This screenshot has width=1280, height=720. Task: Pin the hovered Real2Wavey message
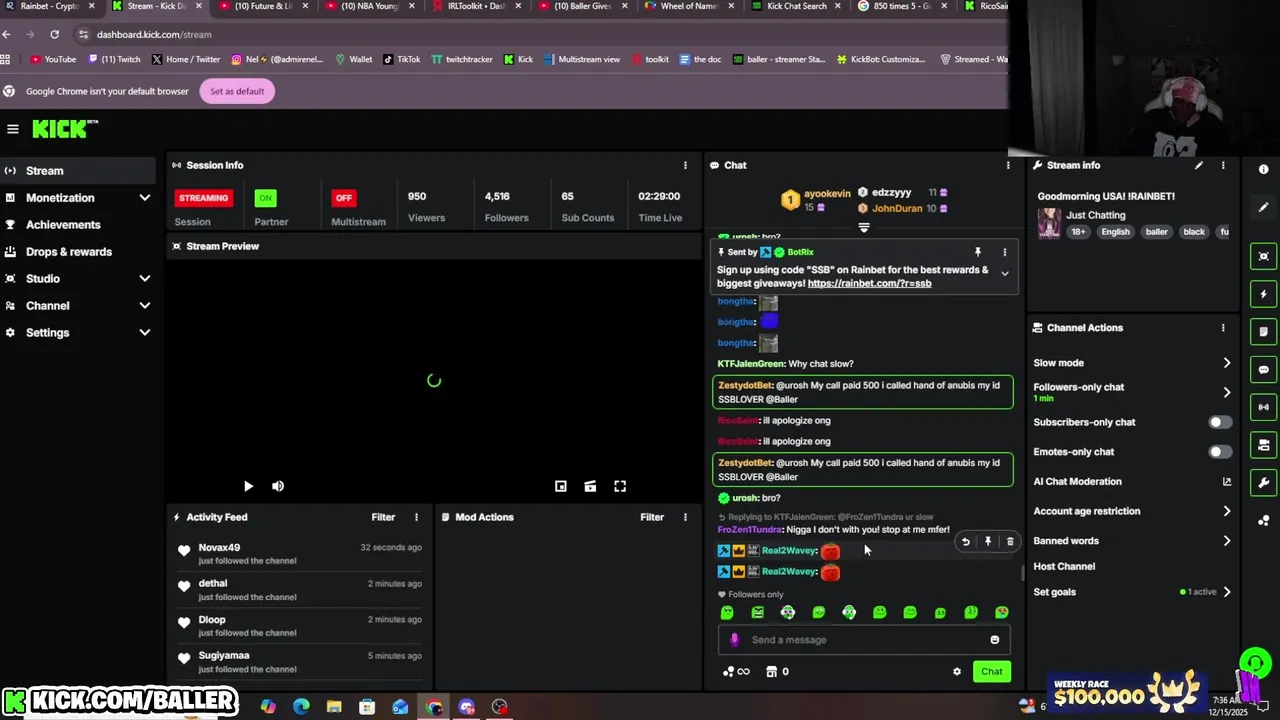pyautogui.click(x=988, y=542)
